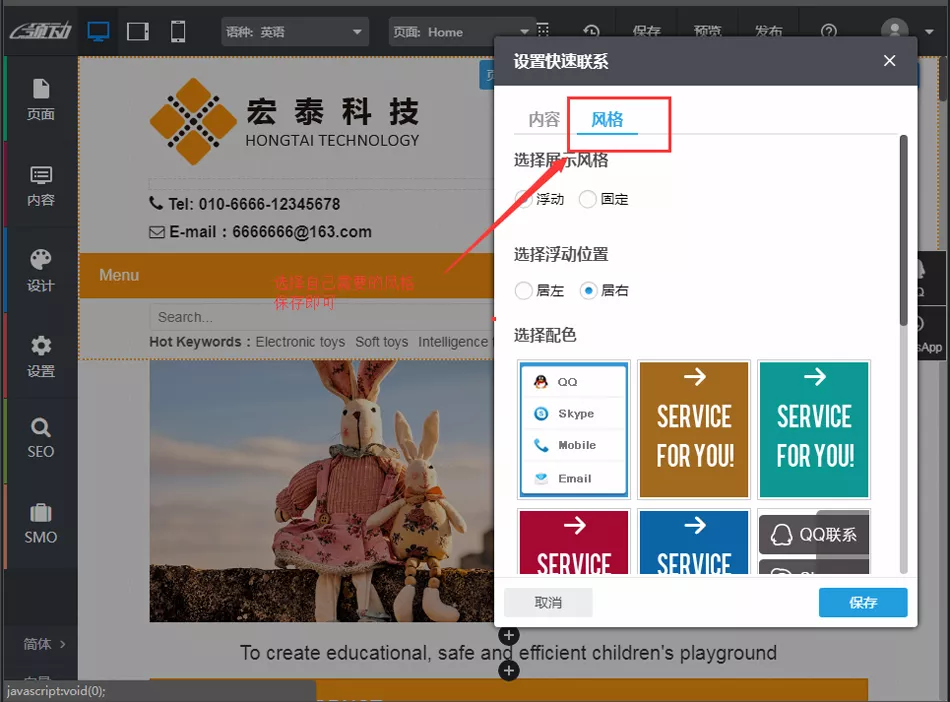
Task: Click the Search input on the webpage
Action: click(x=320, y=317)
